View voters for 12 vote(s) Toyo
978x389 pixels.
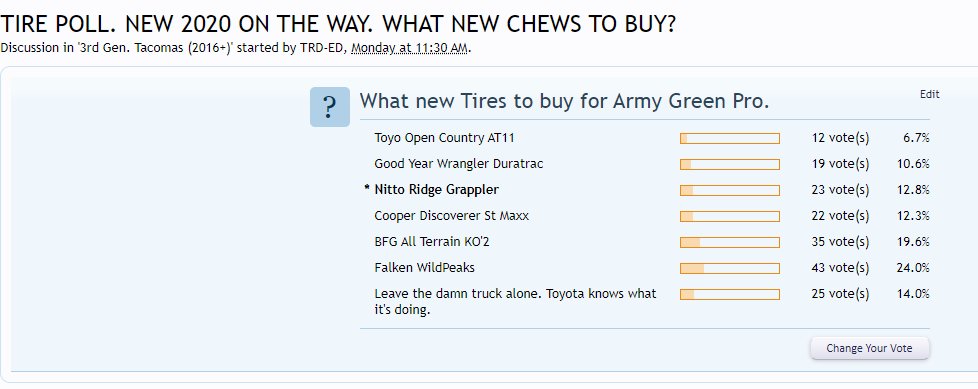click(840, 138)
